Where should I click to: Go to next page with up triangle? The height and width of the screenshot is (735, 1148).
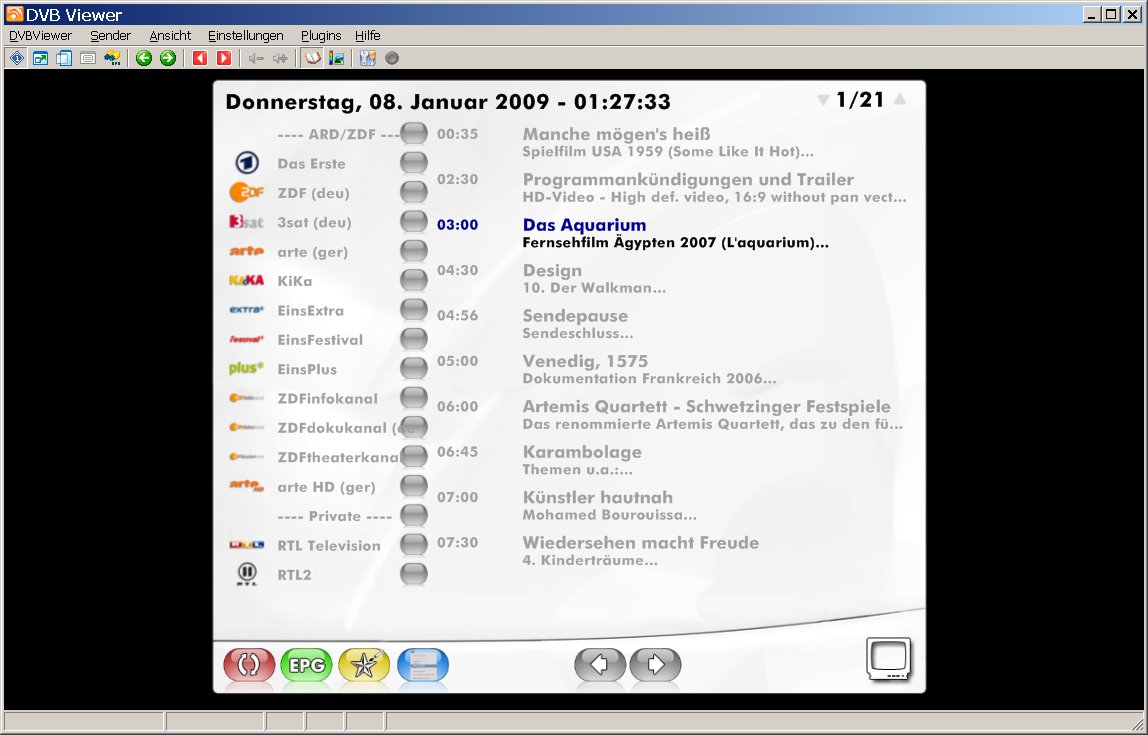[x=900, y=100]
